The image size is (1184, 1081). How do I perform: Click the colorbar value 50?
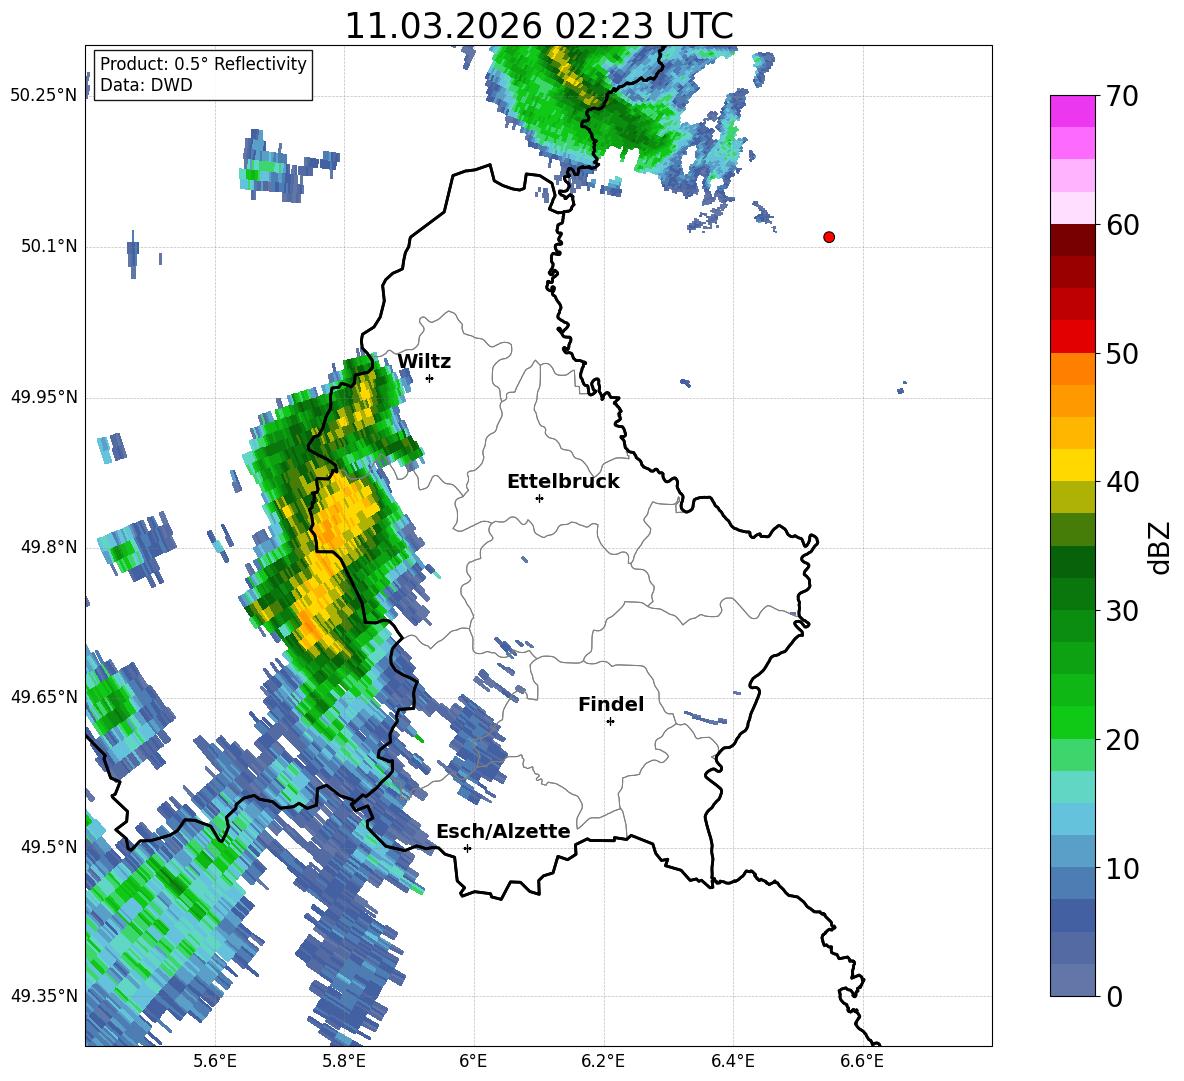(1122, 353)
